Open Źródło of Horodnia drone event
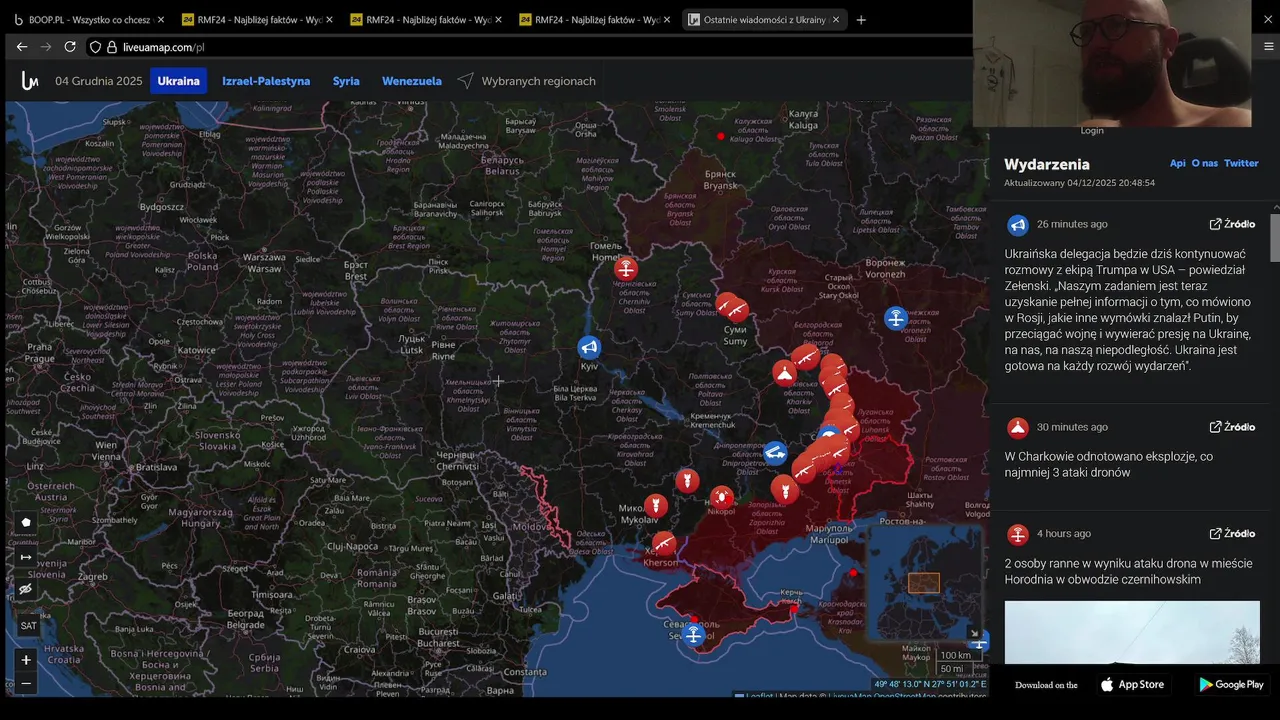This screenshot has width=1280, height=720. coord(1232,534)
